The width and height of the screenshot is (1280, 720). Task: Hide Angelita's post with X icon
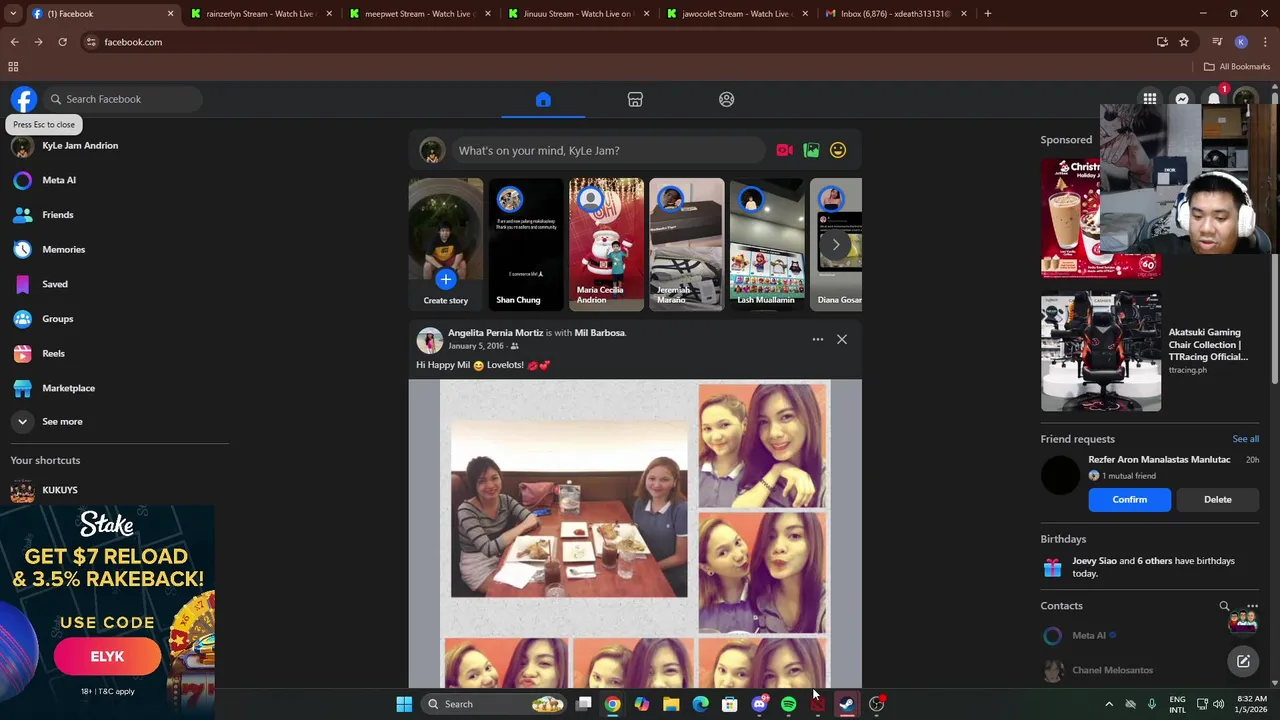tap(842, 339)
